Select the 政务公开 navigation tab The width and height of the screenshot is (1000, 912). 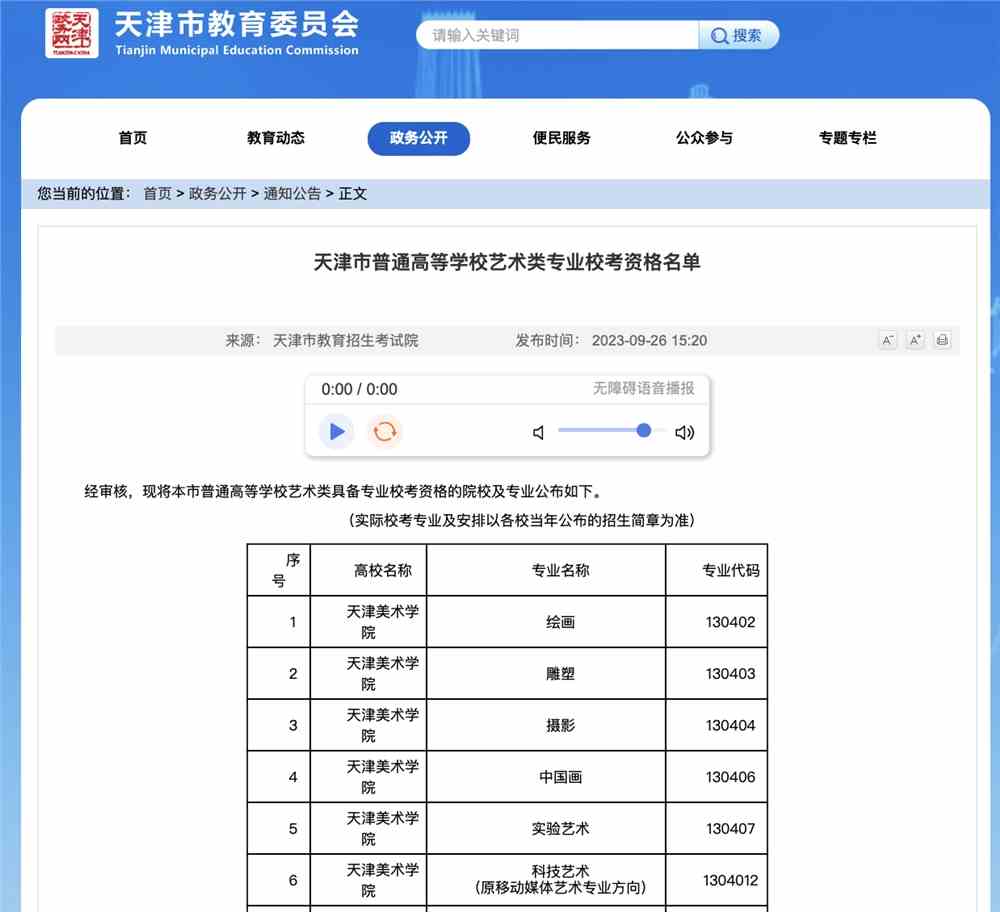pyautogui.click(x=418, y=138)
